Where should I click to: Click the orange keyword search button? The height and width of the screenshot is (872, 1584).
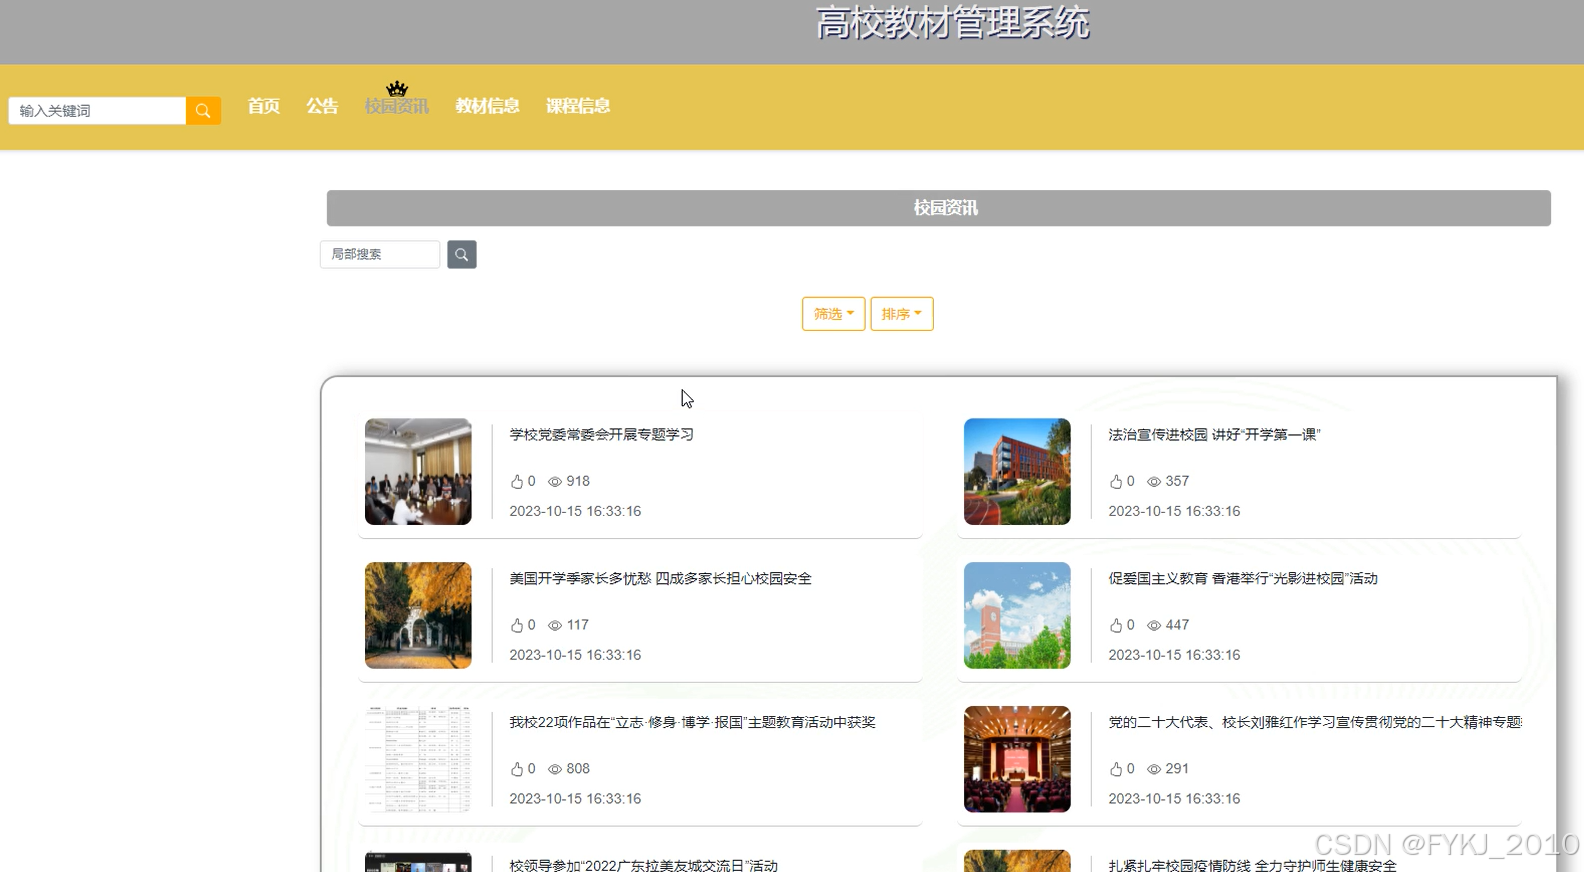pyautogui.click(x=203, y=110)
